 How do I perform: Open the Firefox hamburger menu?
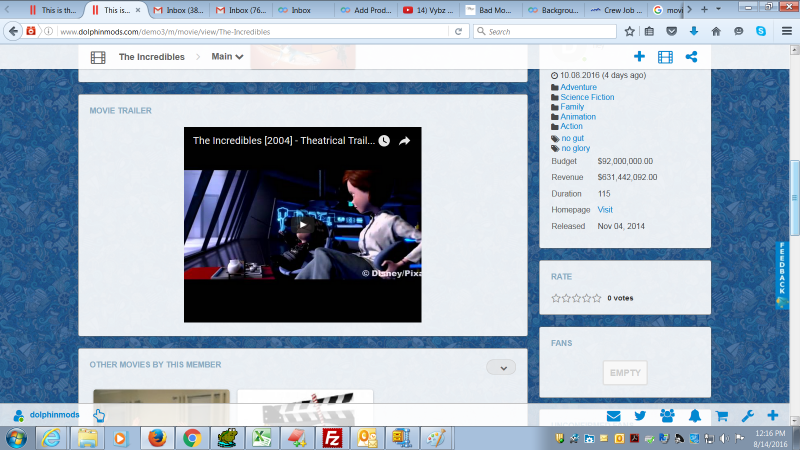(x=787, y=32)
